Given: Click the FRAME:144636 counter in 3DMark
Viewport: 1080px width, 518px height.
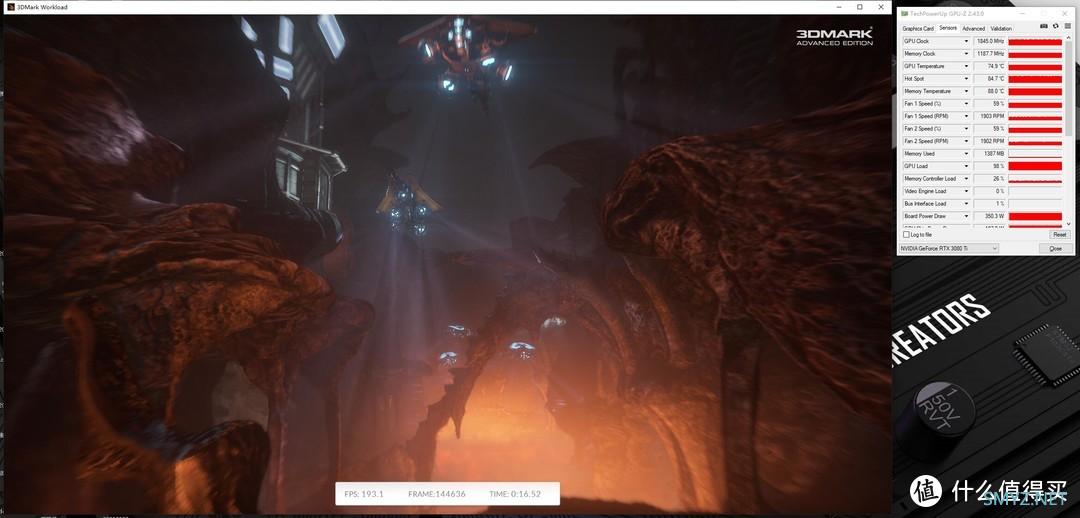Looking at the screenshot, I should [437, 494].
